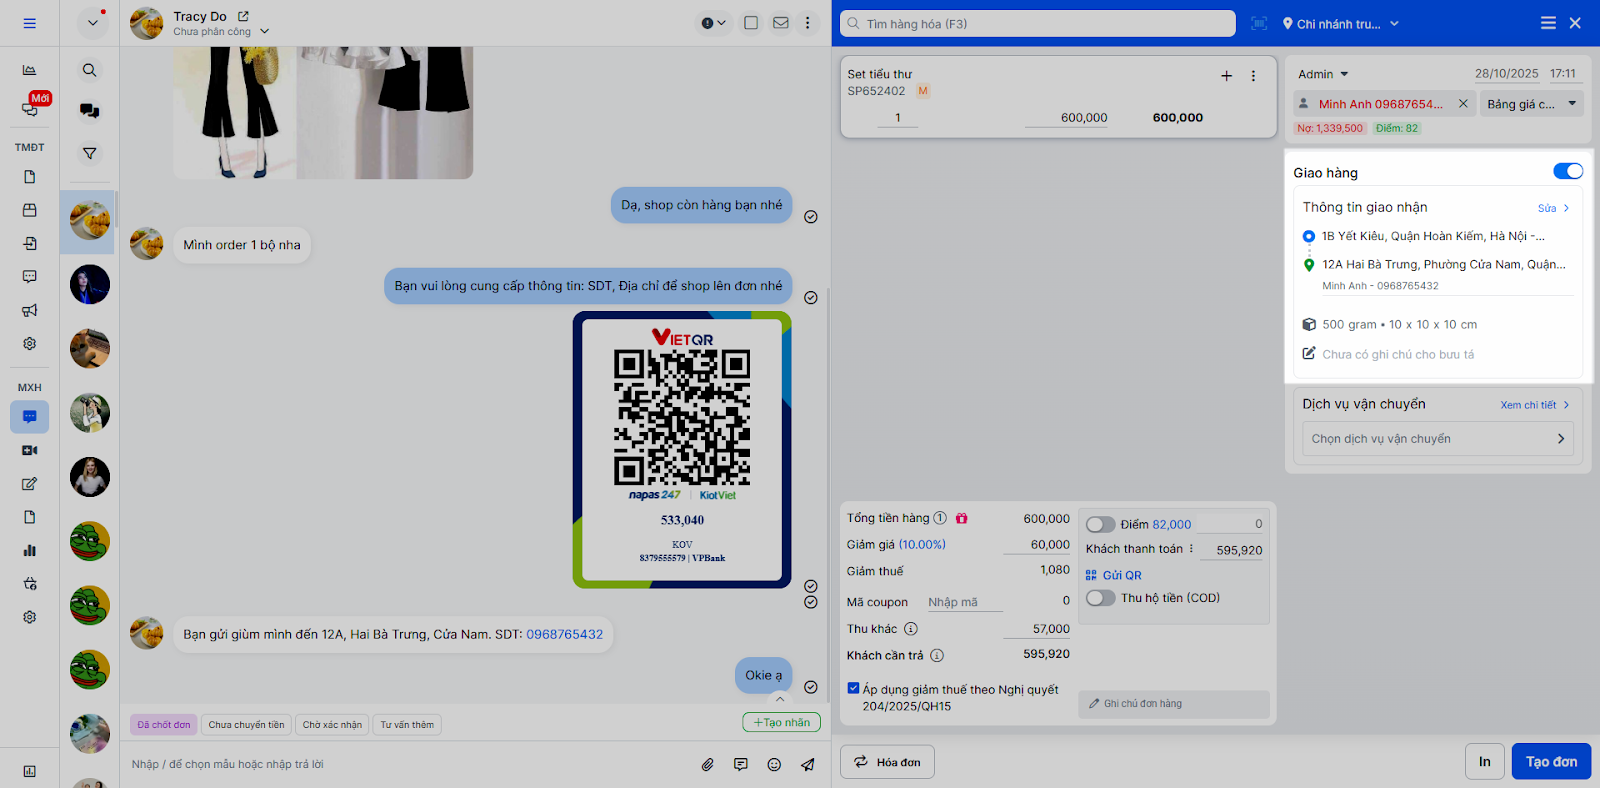Screen dimensions: 1600x788
Task: Open the Chi nhánh branch selector
Action: click(x=1341, y=24)
